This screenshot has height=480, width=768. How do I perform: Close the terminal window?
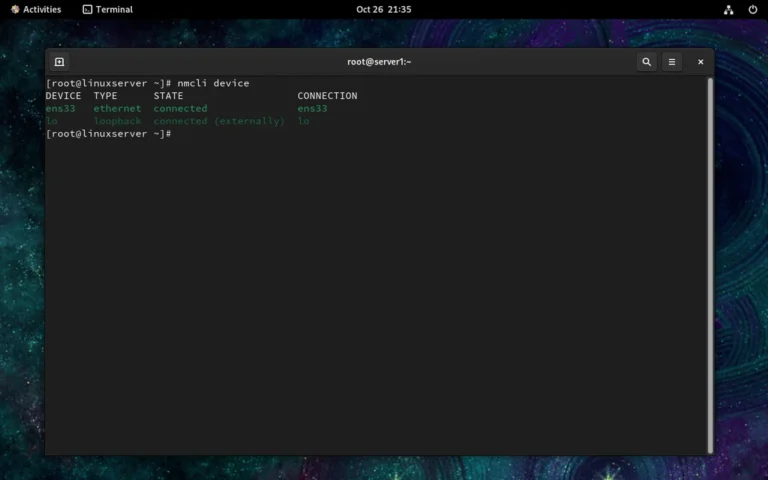700,62
